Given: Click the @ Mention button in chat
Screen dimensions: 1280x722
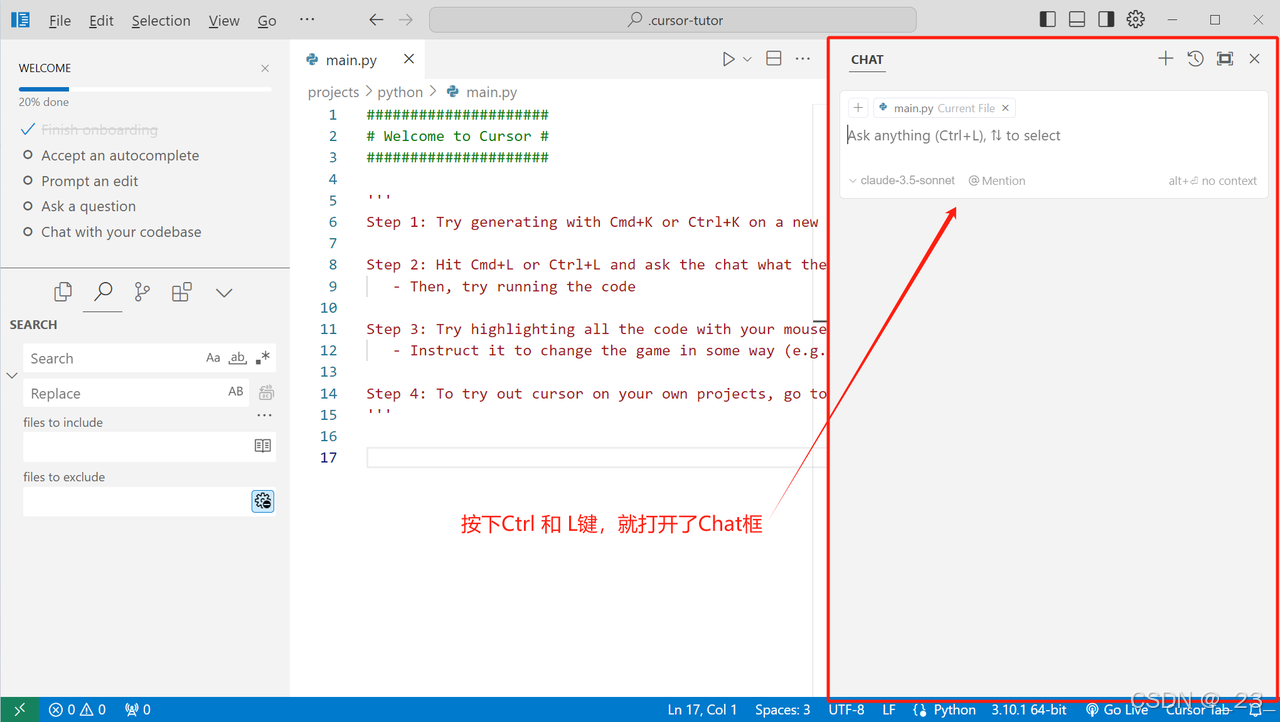Looking at the screenshot, I should click(997, 181).
